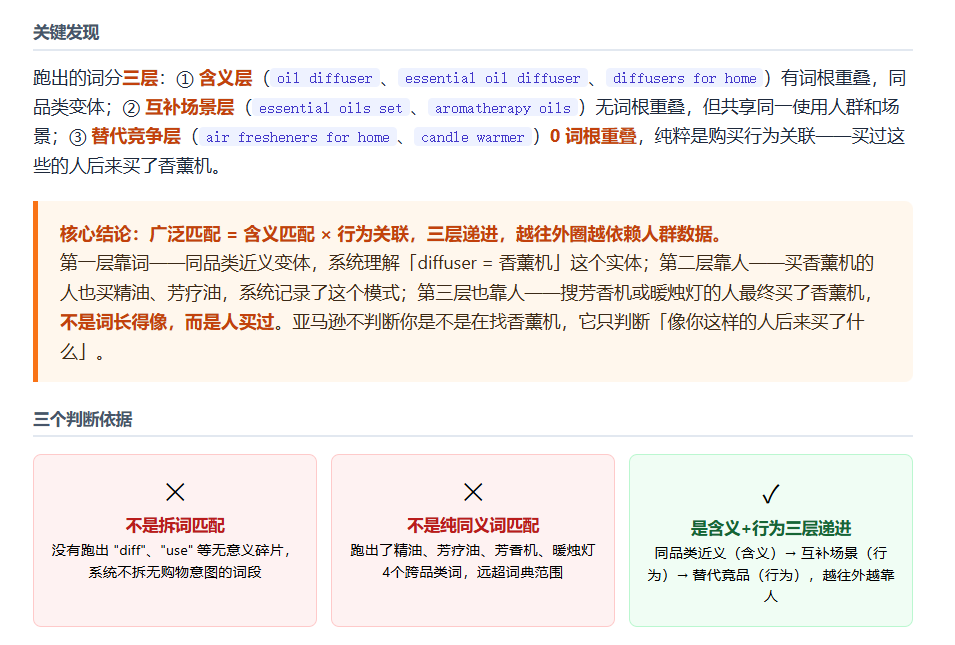955x645 pixels.
Task: Select the 'oil diffuser' keyword tag
Action: (325, 78)
